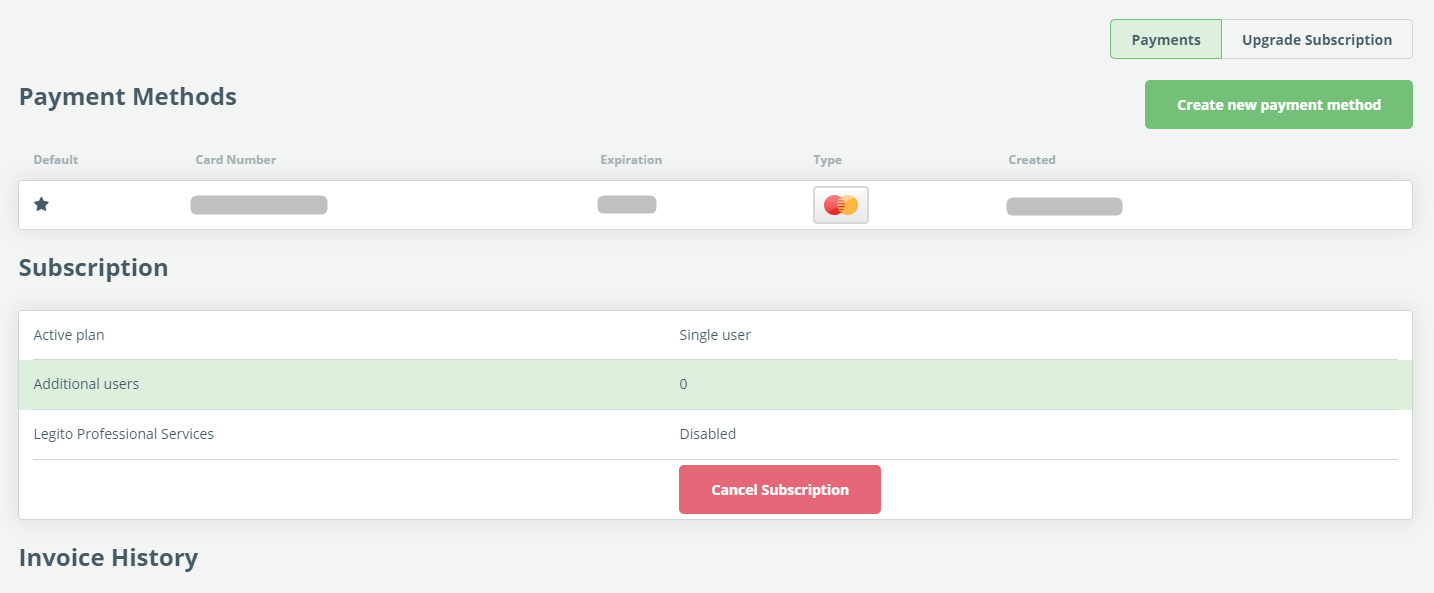Screen dimensions: 1434x593
Task: Switch to the Payments tab
Action: coord(1166,40)
